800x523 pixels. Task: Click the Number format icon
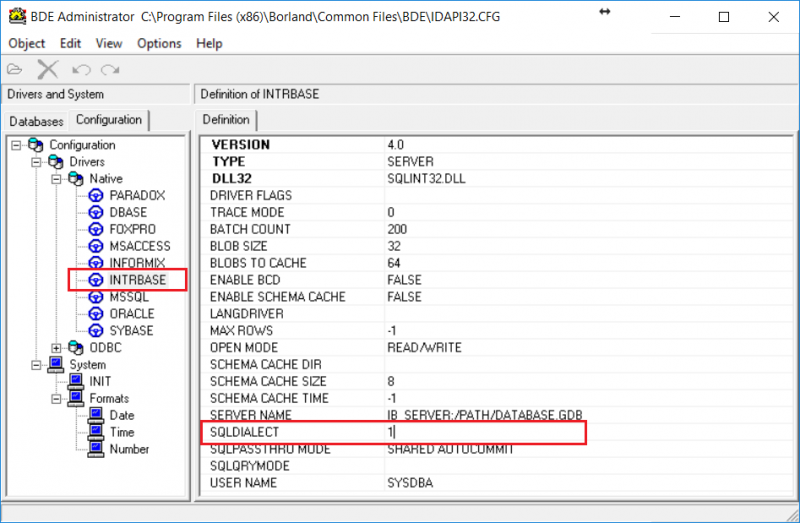(x=95, y=449)
